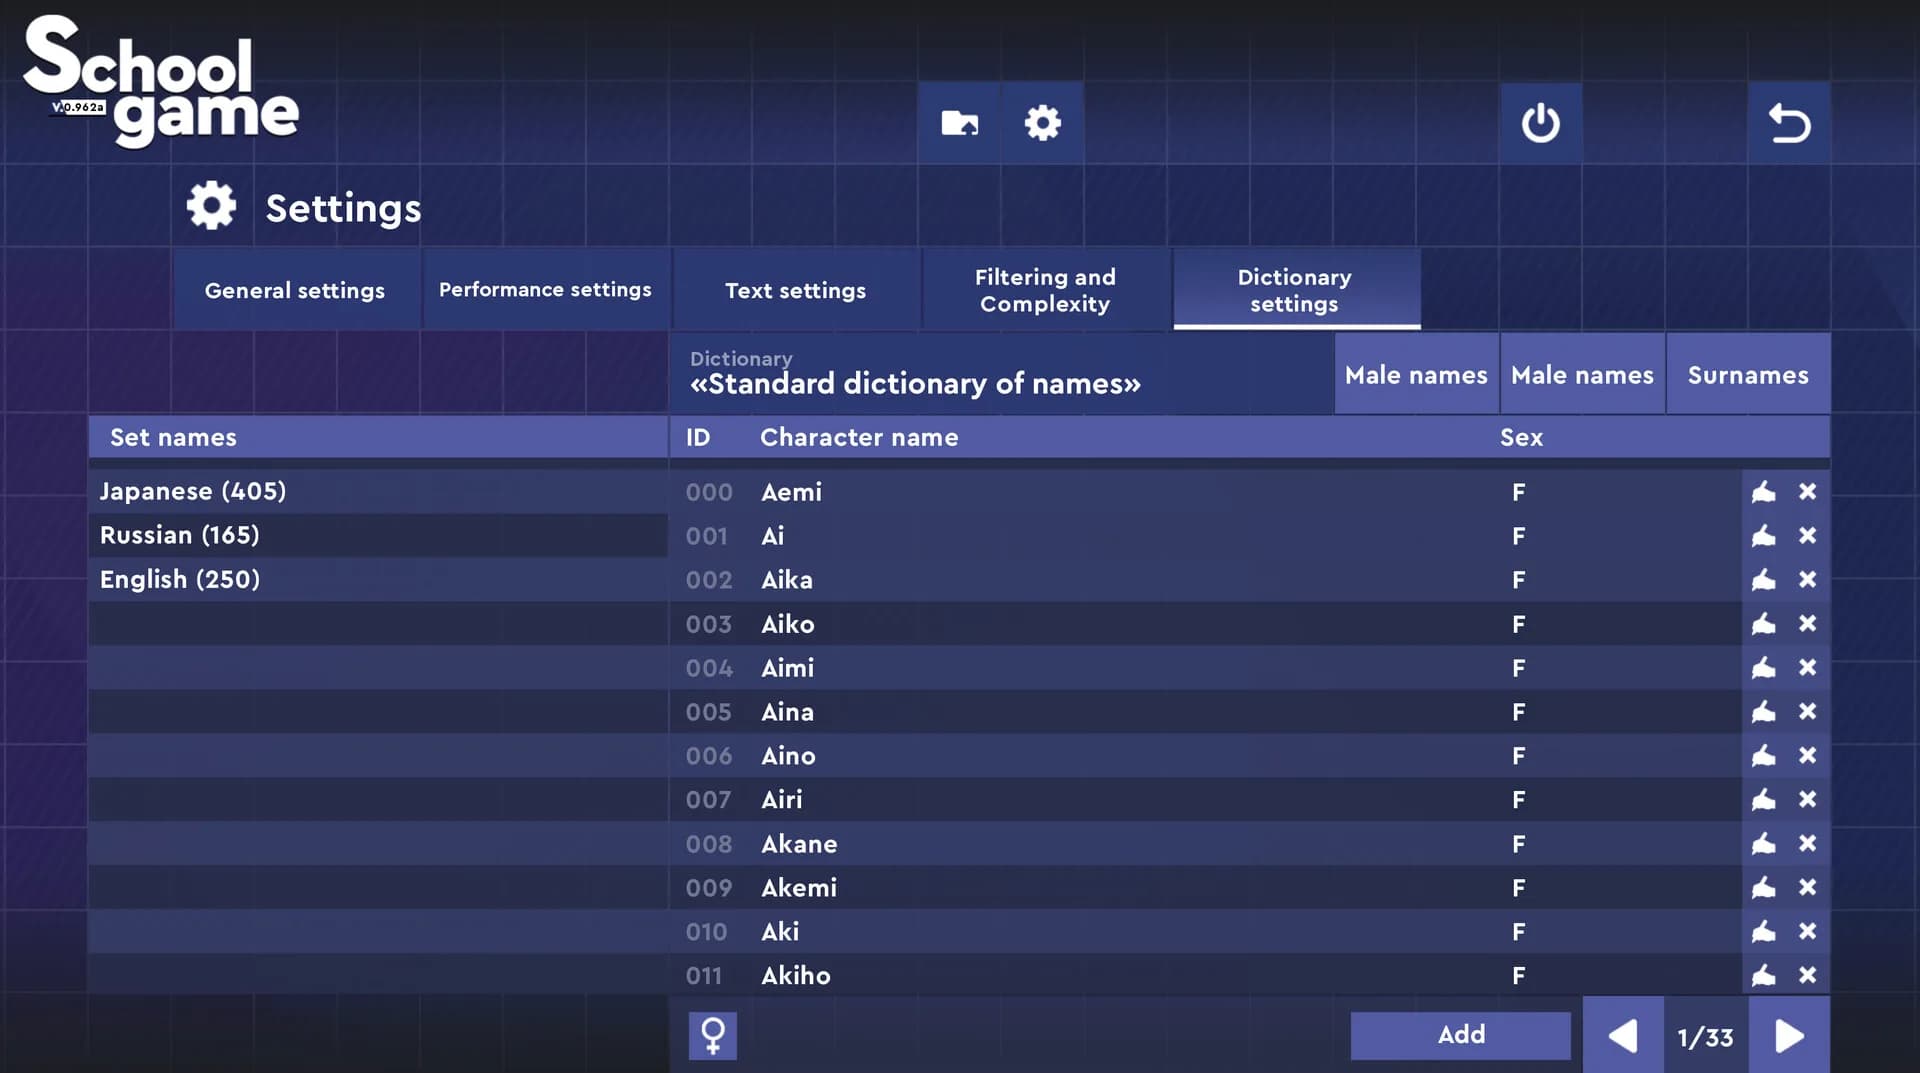Remove the name Akiho using X
1920x1073 pixels.
[1807, 975]
